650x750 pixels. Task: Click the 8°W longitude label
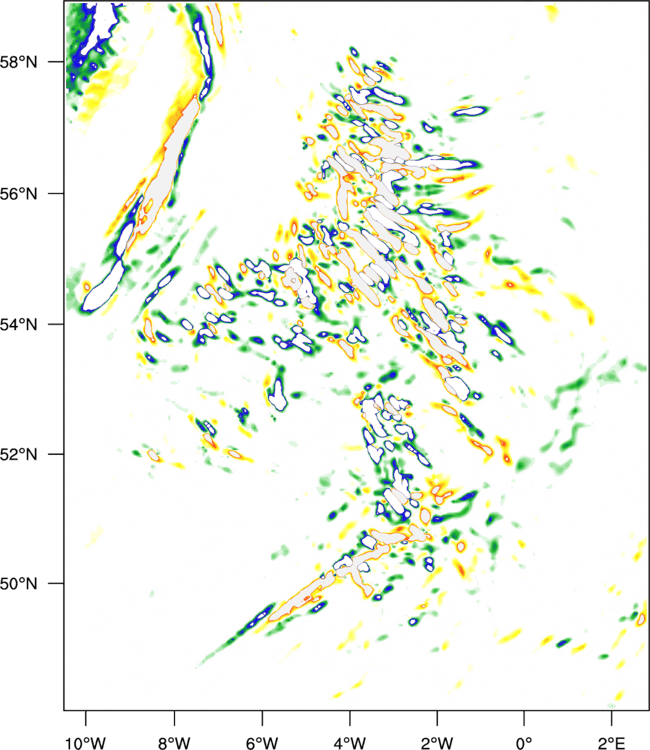coord(174,743)
